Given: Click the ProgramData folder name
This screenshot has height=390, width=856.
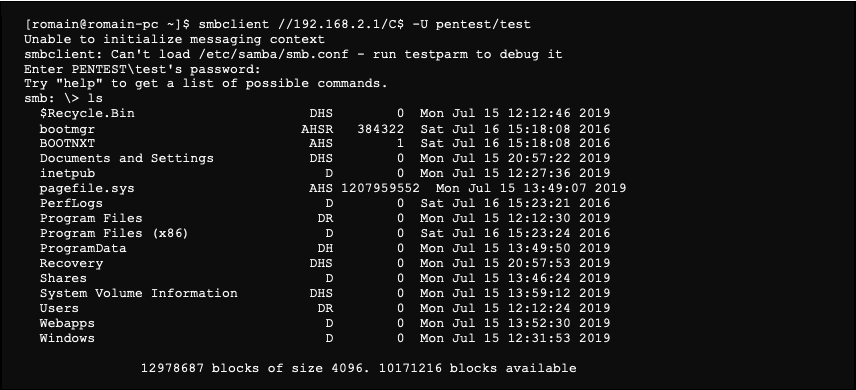Looking at the screenshot, I should pos(83,249).
